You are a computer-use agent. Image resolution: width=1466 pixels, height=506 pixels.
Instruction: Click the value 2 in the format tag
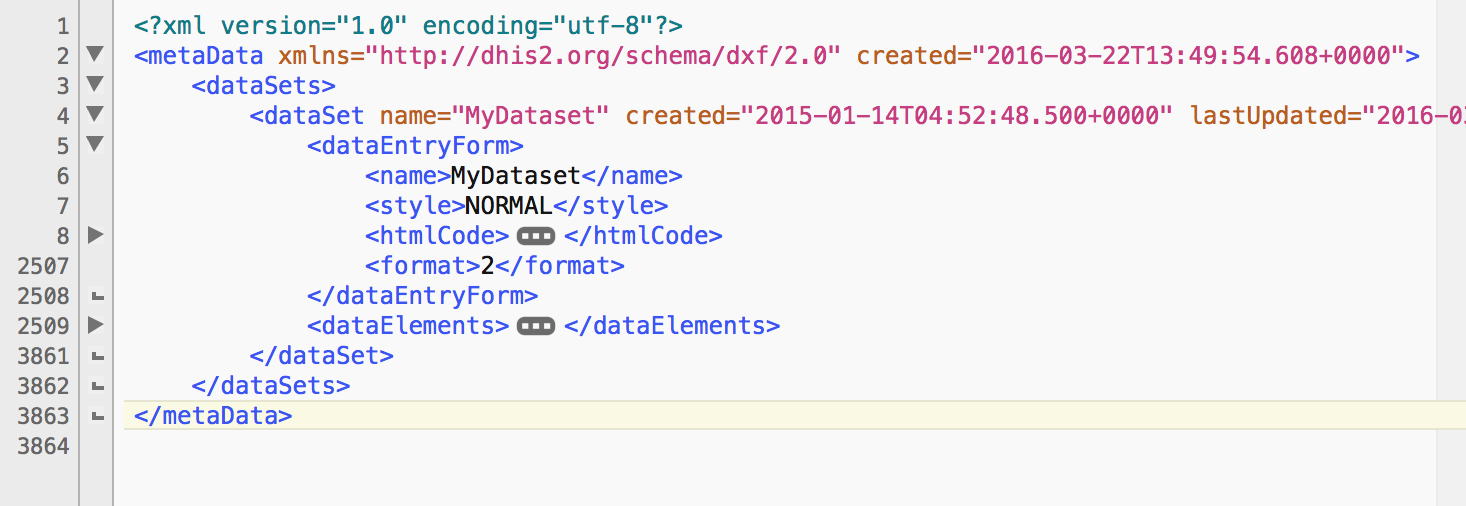click(x=488, y=266)
